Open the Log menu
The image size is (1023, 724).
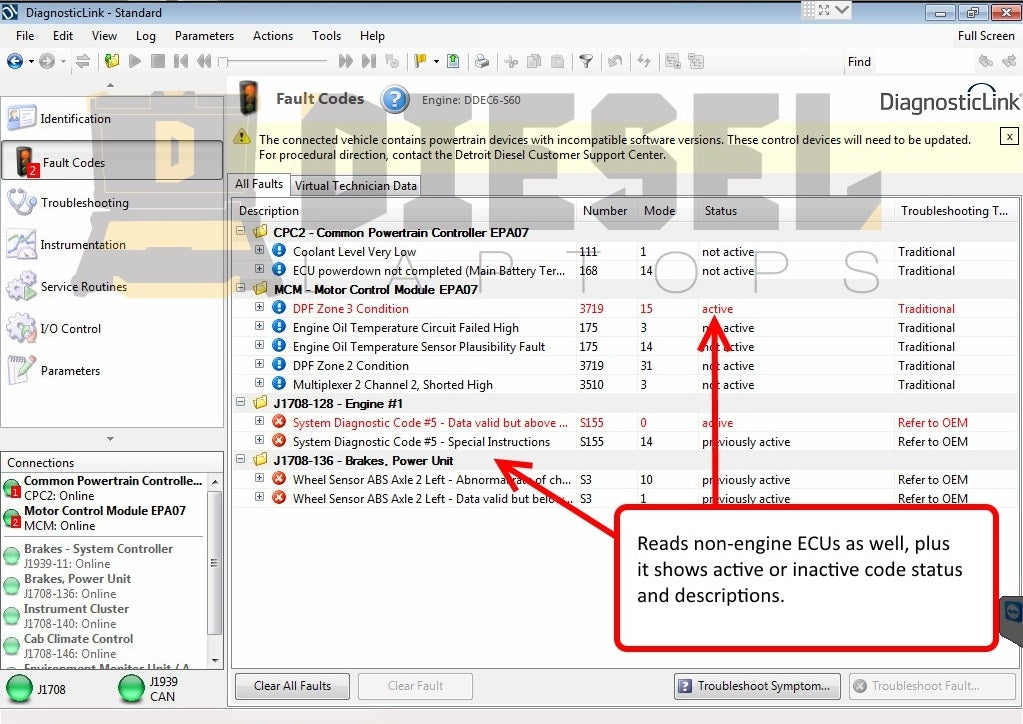coord(145,36)
